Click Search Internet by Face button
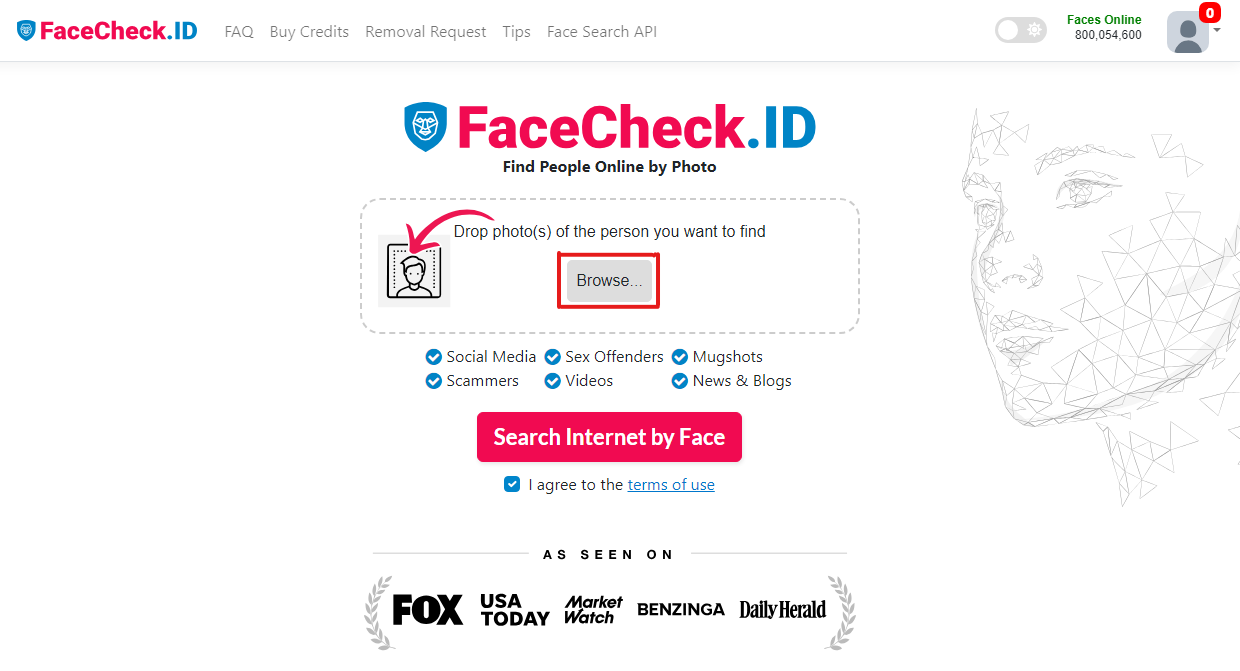Viewport: 1240px width, 671px height. (x=609, y=437)
